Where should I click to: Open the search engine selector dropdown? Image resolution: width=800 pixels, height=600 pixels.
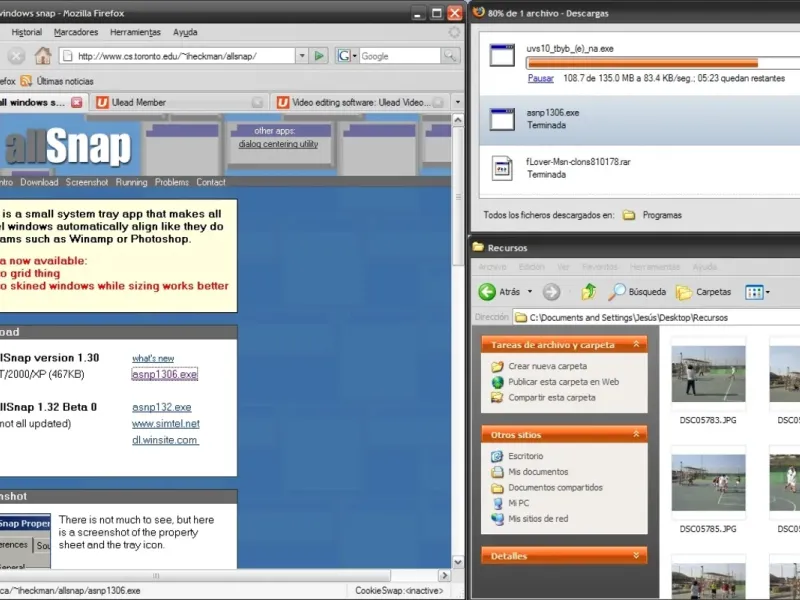point(355,56)
